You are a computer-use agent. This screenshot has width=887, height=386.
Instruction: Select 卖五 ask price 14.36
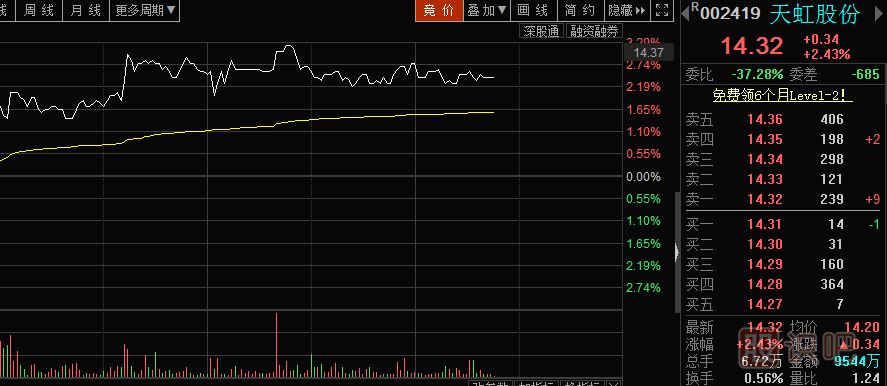[x=765, y=119]
